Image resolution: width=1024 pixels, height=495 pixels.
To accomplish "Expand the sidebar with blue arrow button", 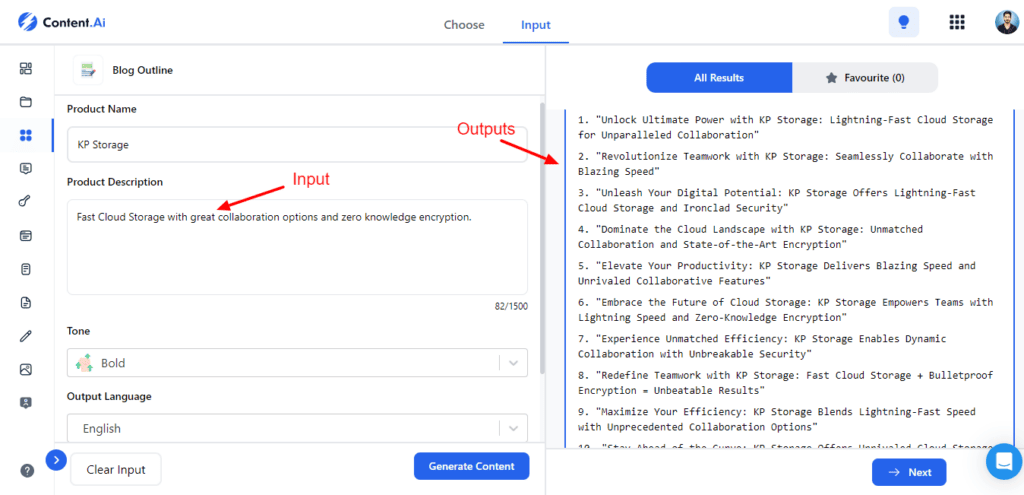I will (x=56, y=460).
